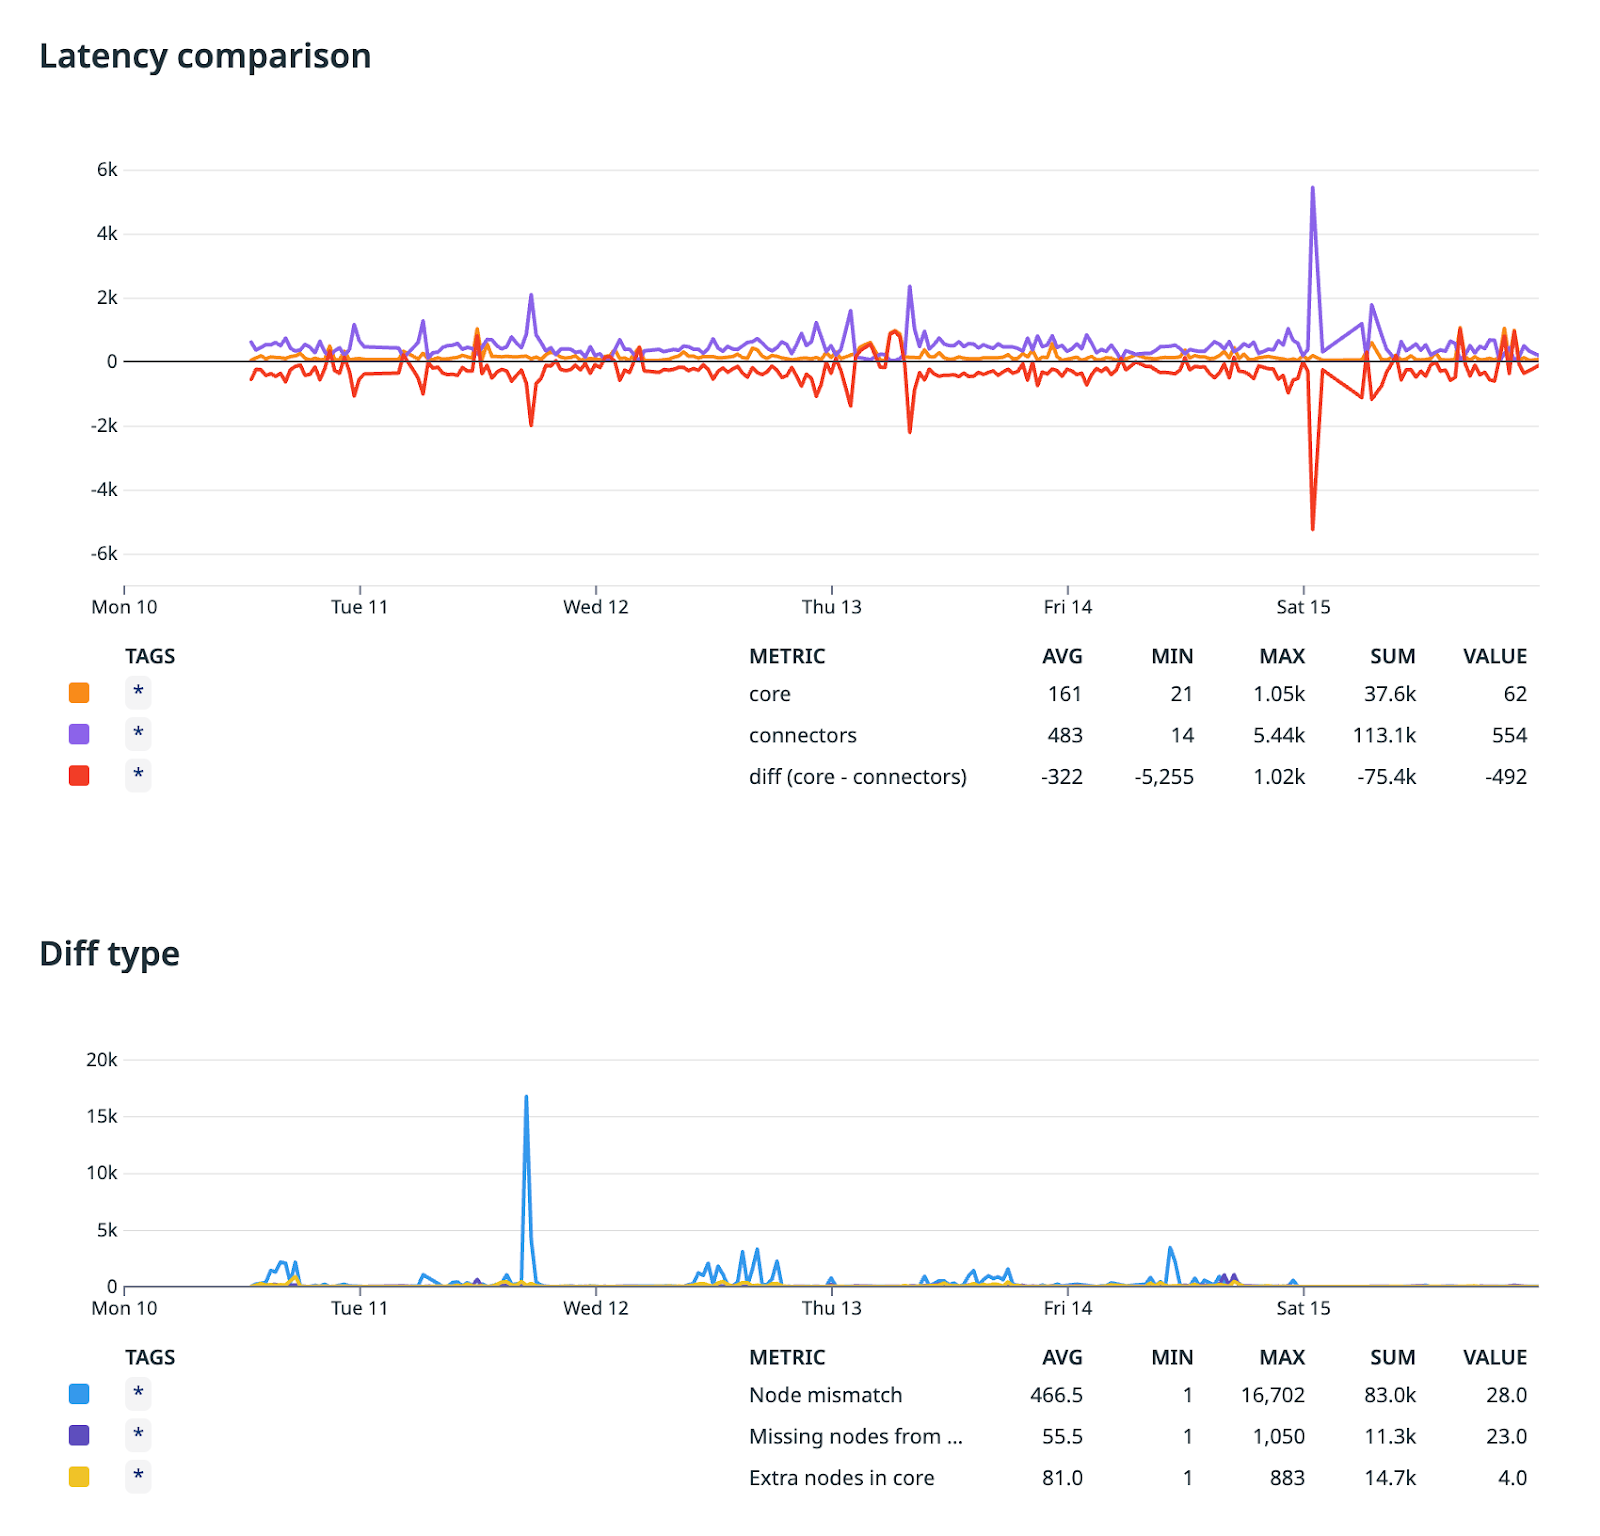Click the Node mismatch metric label
The image size is (1600, 1536).
point(824,1392)
